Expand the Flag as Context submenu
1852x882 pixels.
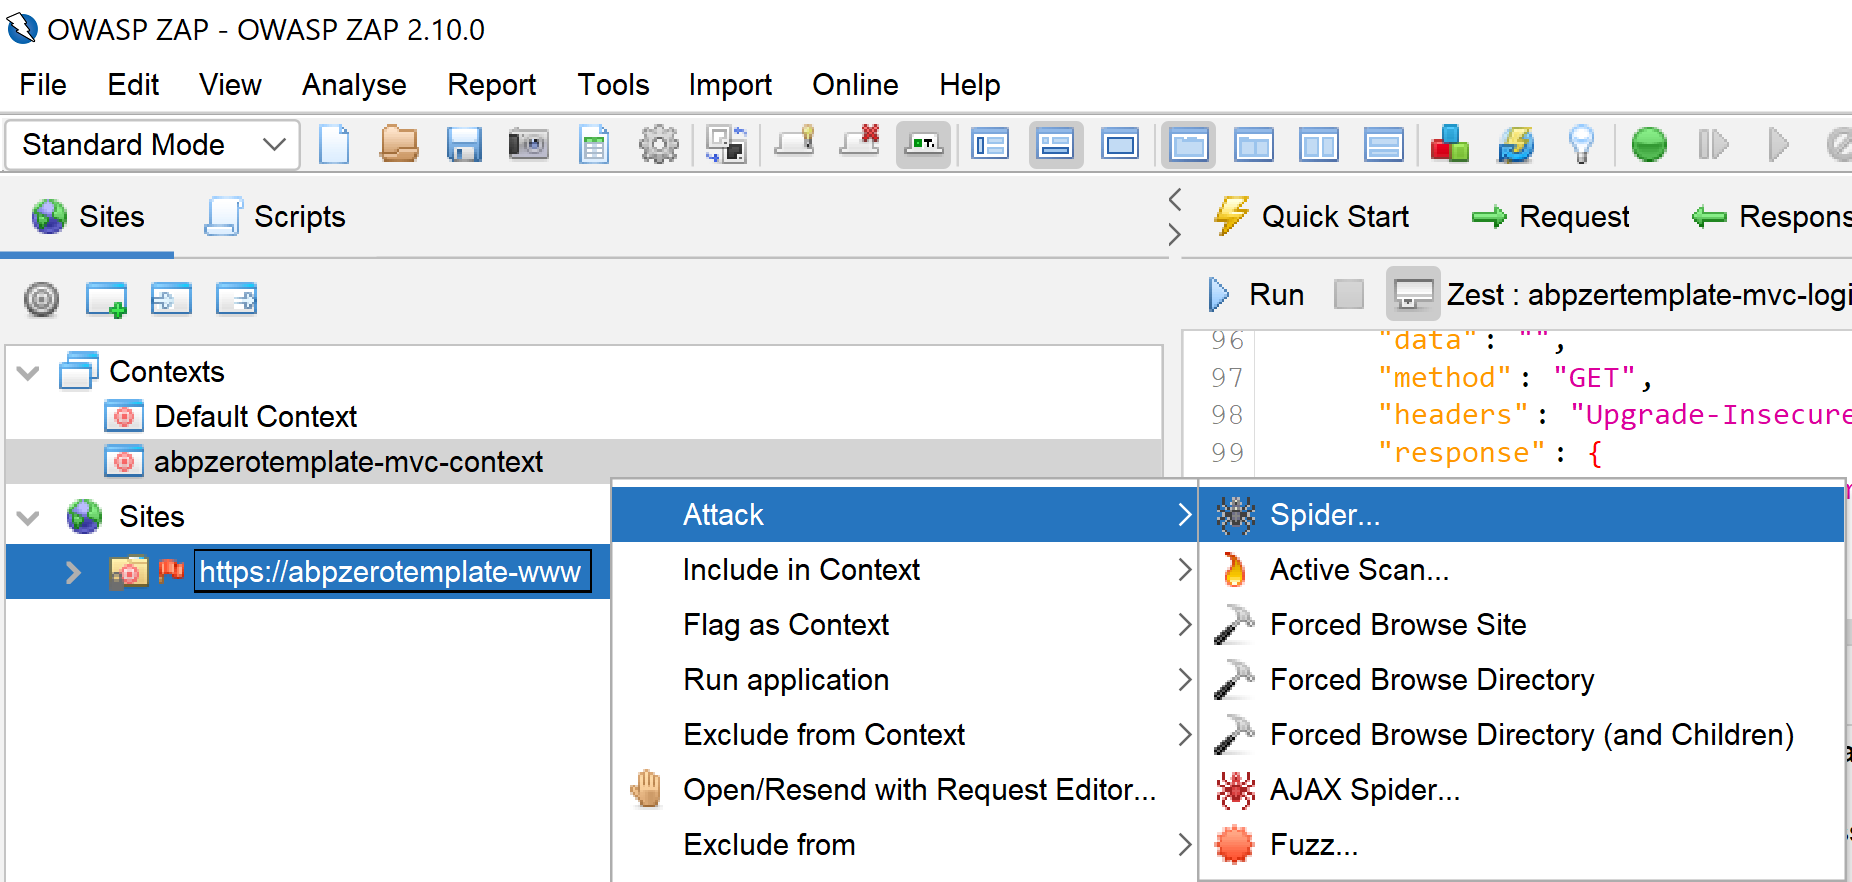(904, 625)
